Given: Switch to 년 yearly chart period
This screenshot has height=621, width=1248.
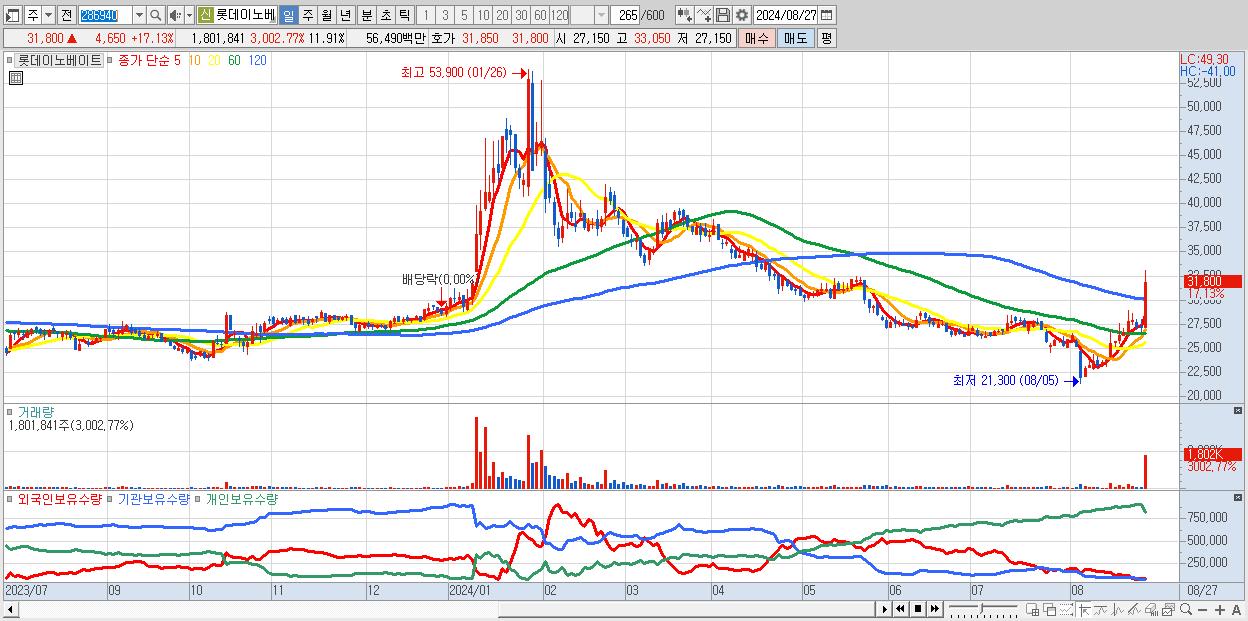Looking at the screenshot, I should [345, 15].
